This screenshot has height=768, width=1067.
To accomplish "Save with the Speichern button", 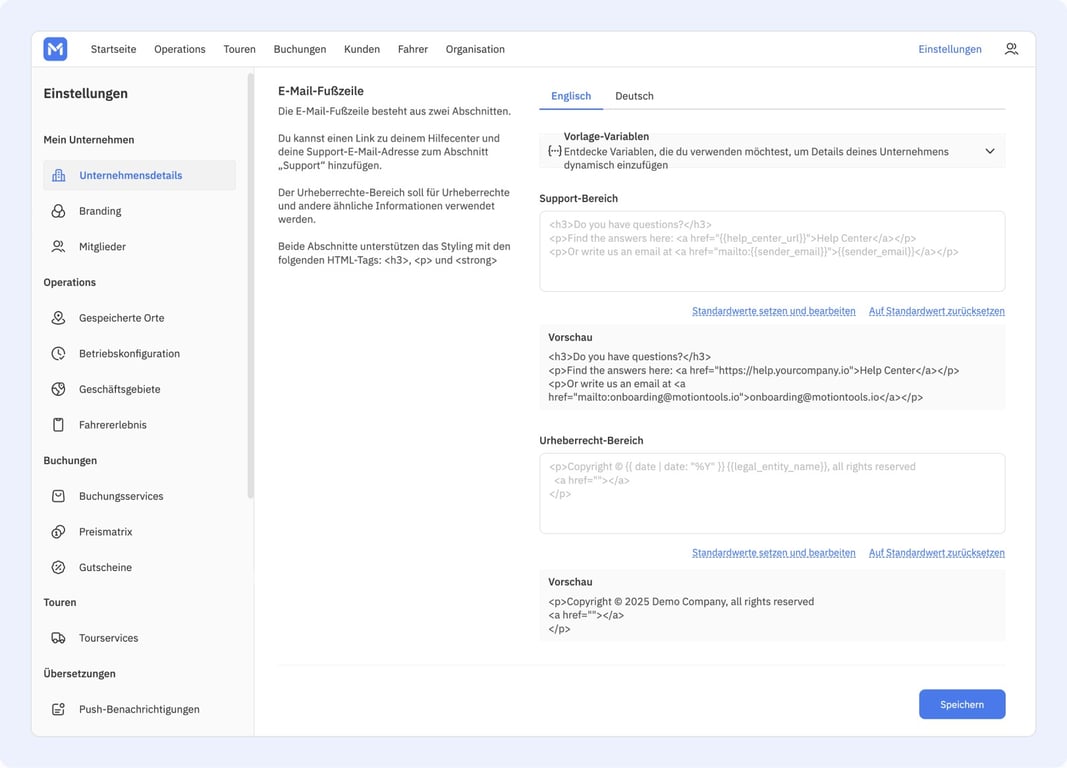I will click(x=962, y=705).
